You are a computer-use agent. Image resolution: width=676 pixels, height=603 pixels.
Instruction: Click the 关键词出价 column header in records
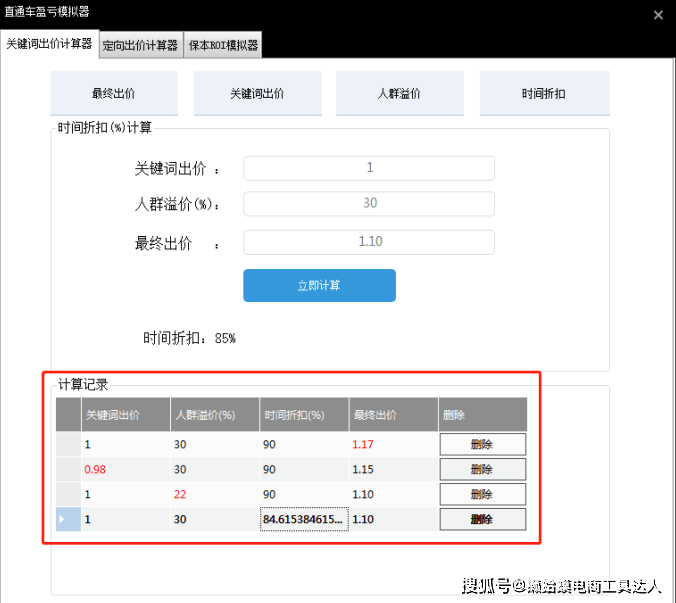125,414
